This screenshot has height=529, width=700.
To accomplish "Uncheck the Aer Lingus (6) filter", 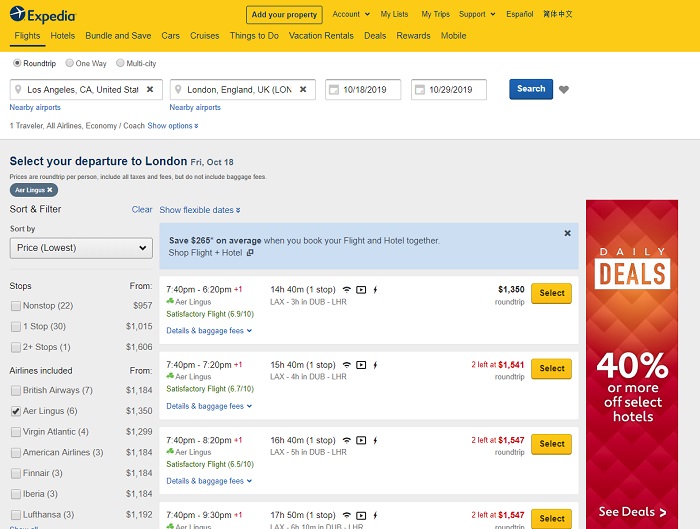I will tap(16, 411).
